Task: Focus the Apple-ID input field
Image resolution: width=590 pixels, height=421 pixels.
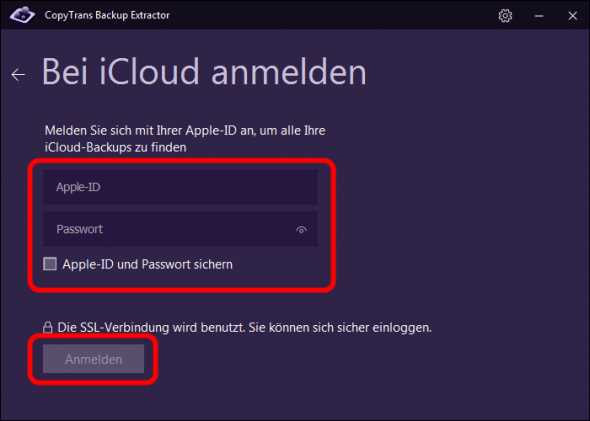Action: point(180,187)
